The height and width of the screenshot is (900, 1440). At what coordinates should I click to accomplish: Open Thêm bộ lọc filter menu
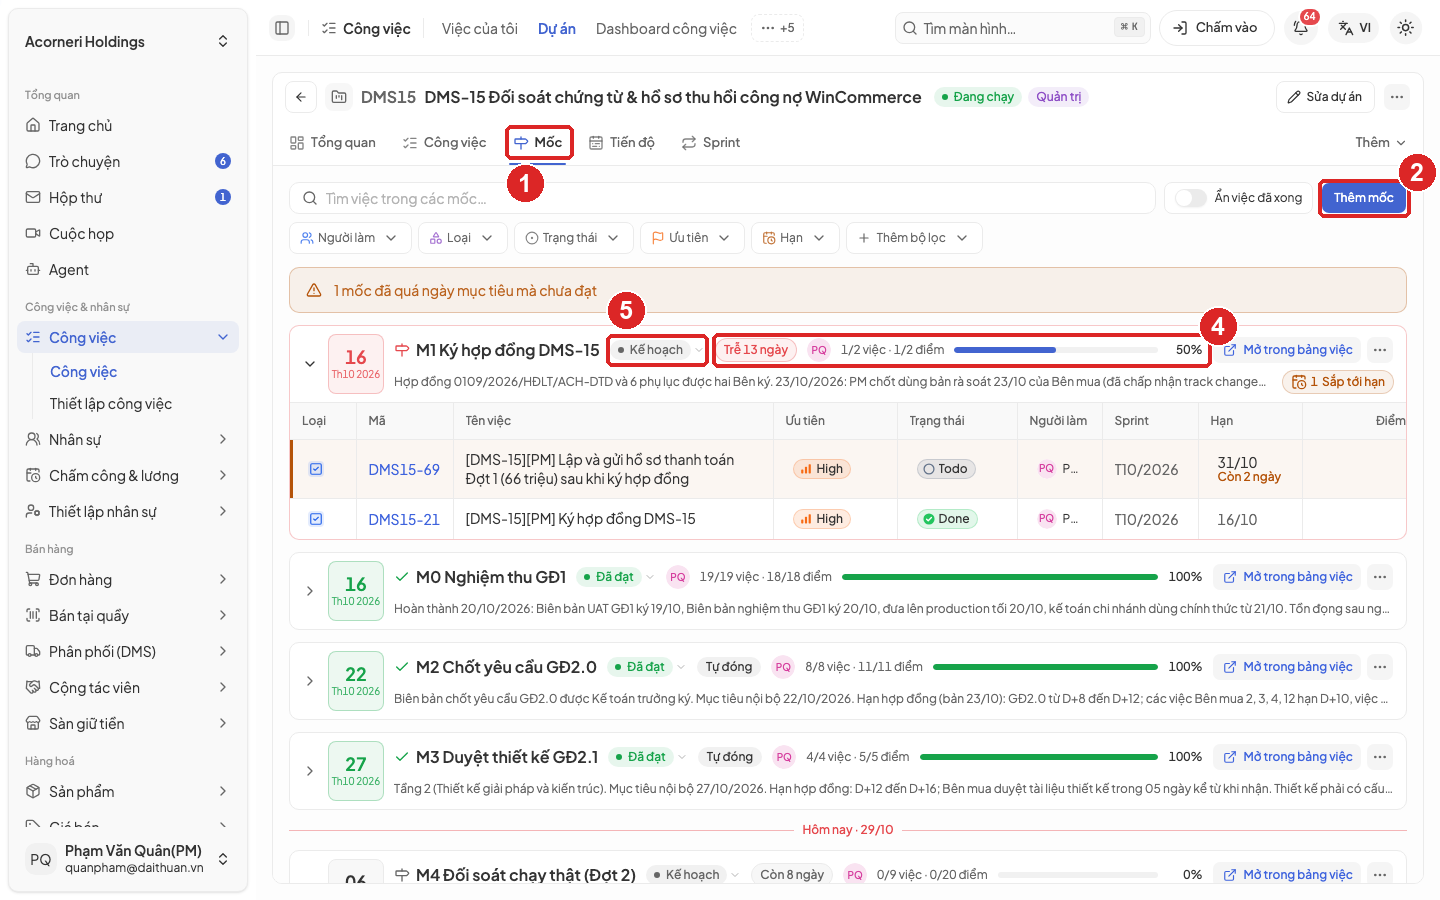click(x=914, y=238)
